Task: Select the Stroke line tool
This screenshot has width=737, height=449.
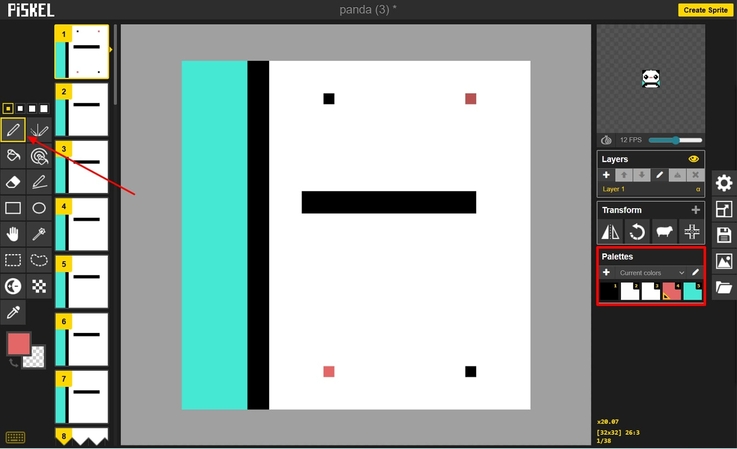Action: click(39, 182)
